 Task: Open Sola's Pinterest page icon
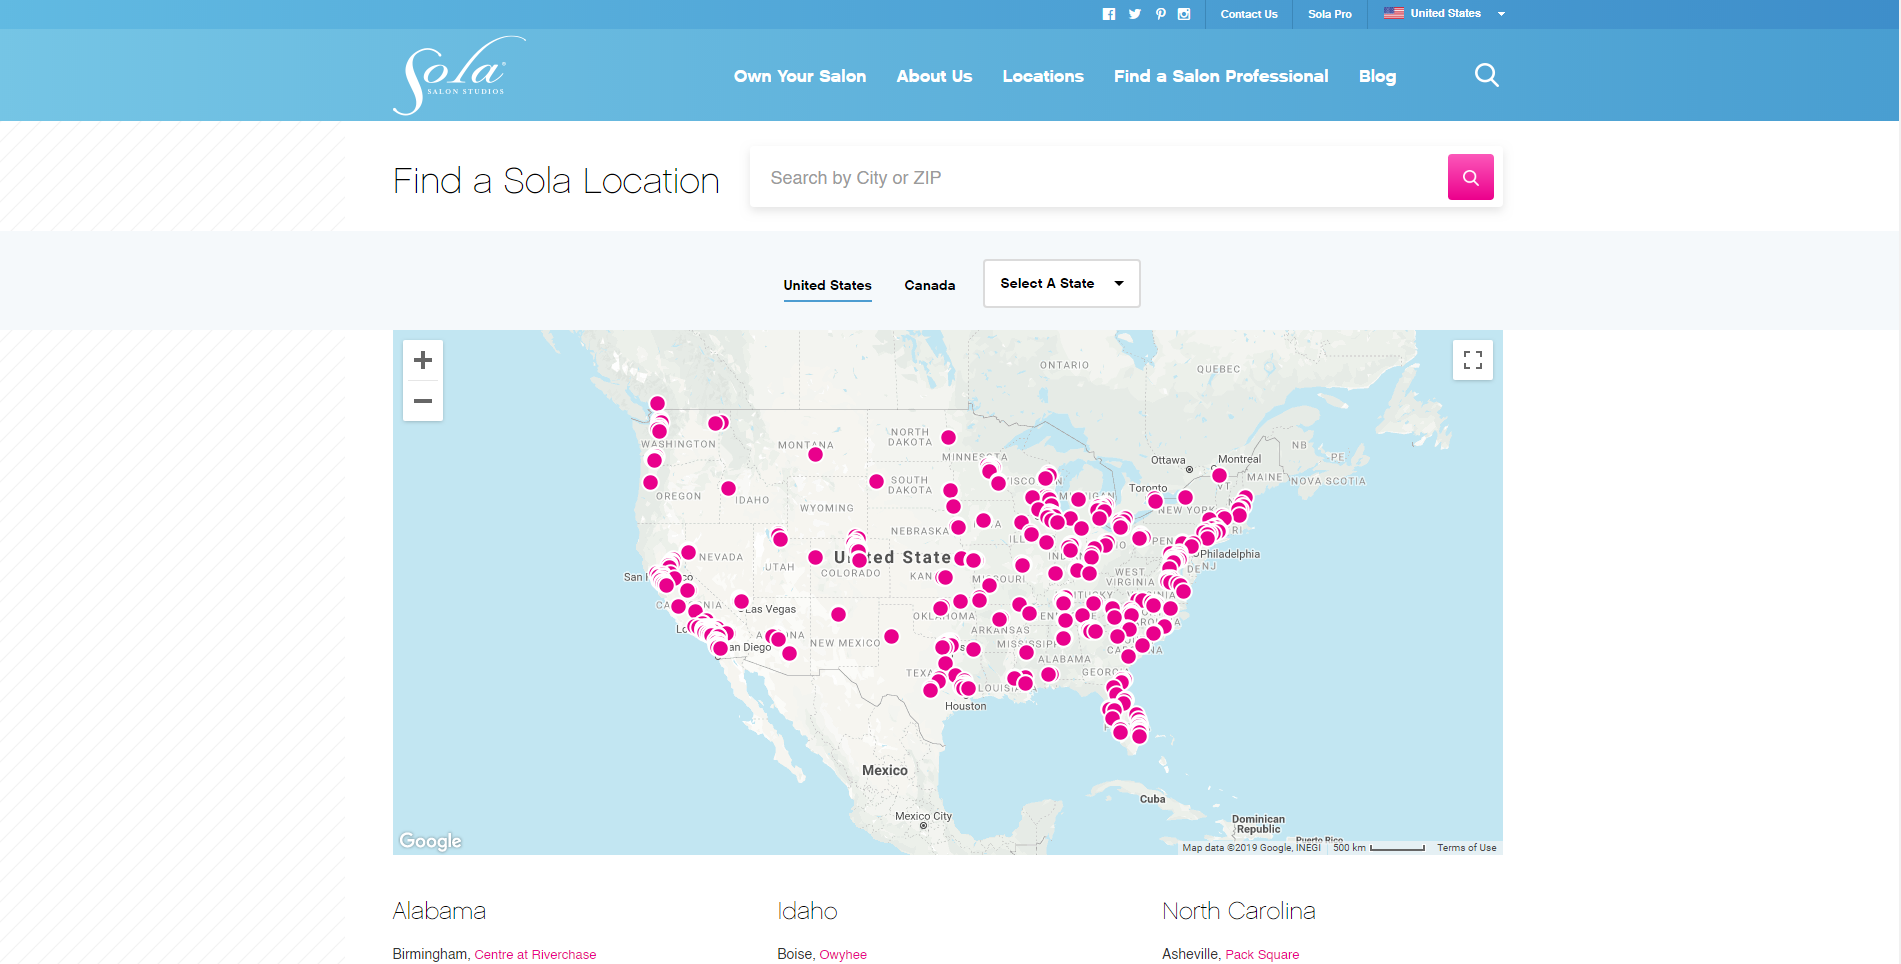(x=1160, y=14)
